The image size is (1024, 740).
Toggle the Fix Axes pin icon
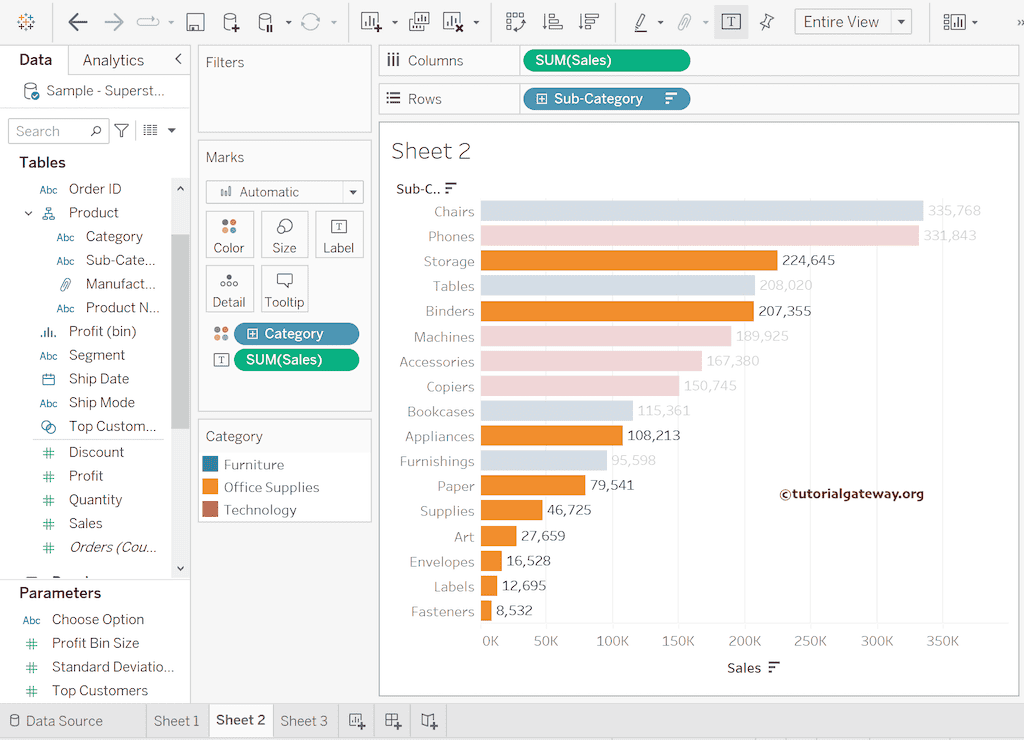click(766, 22)
